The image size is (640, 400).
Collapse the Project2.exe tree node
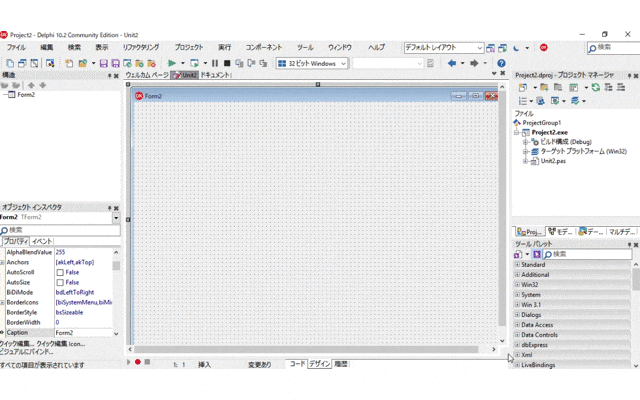517,132
